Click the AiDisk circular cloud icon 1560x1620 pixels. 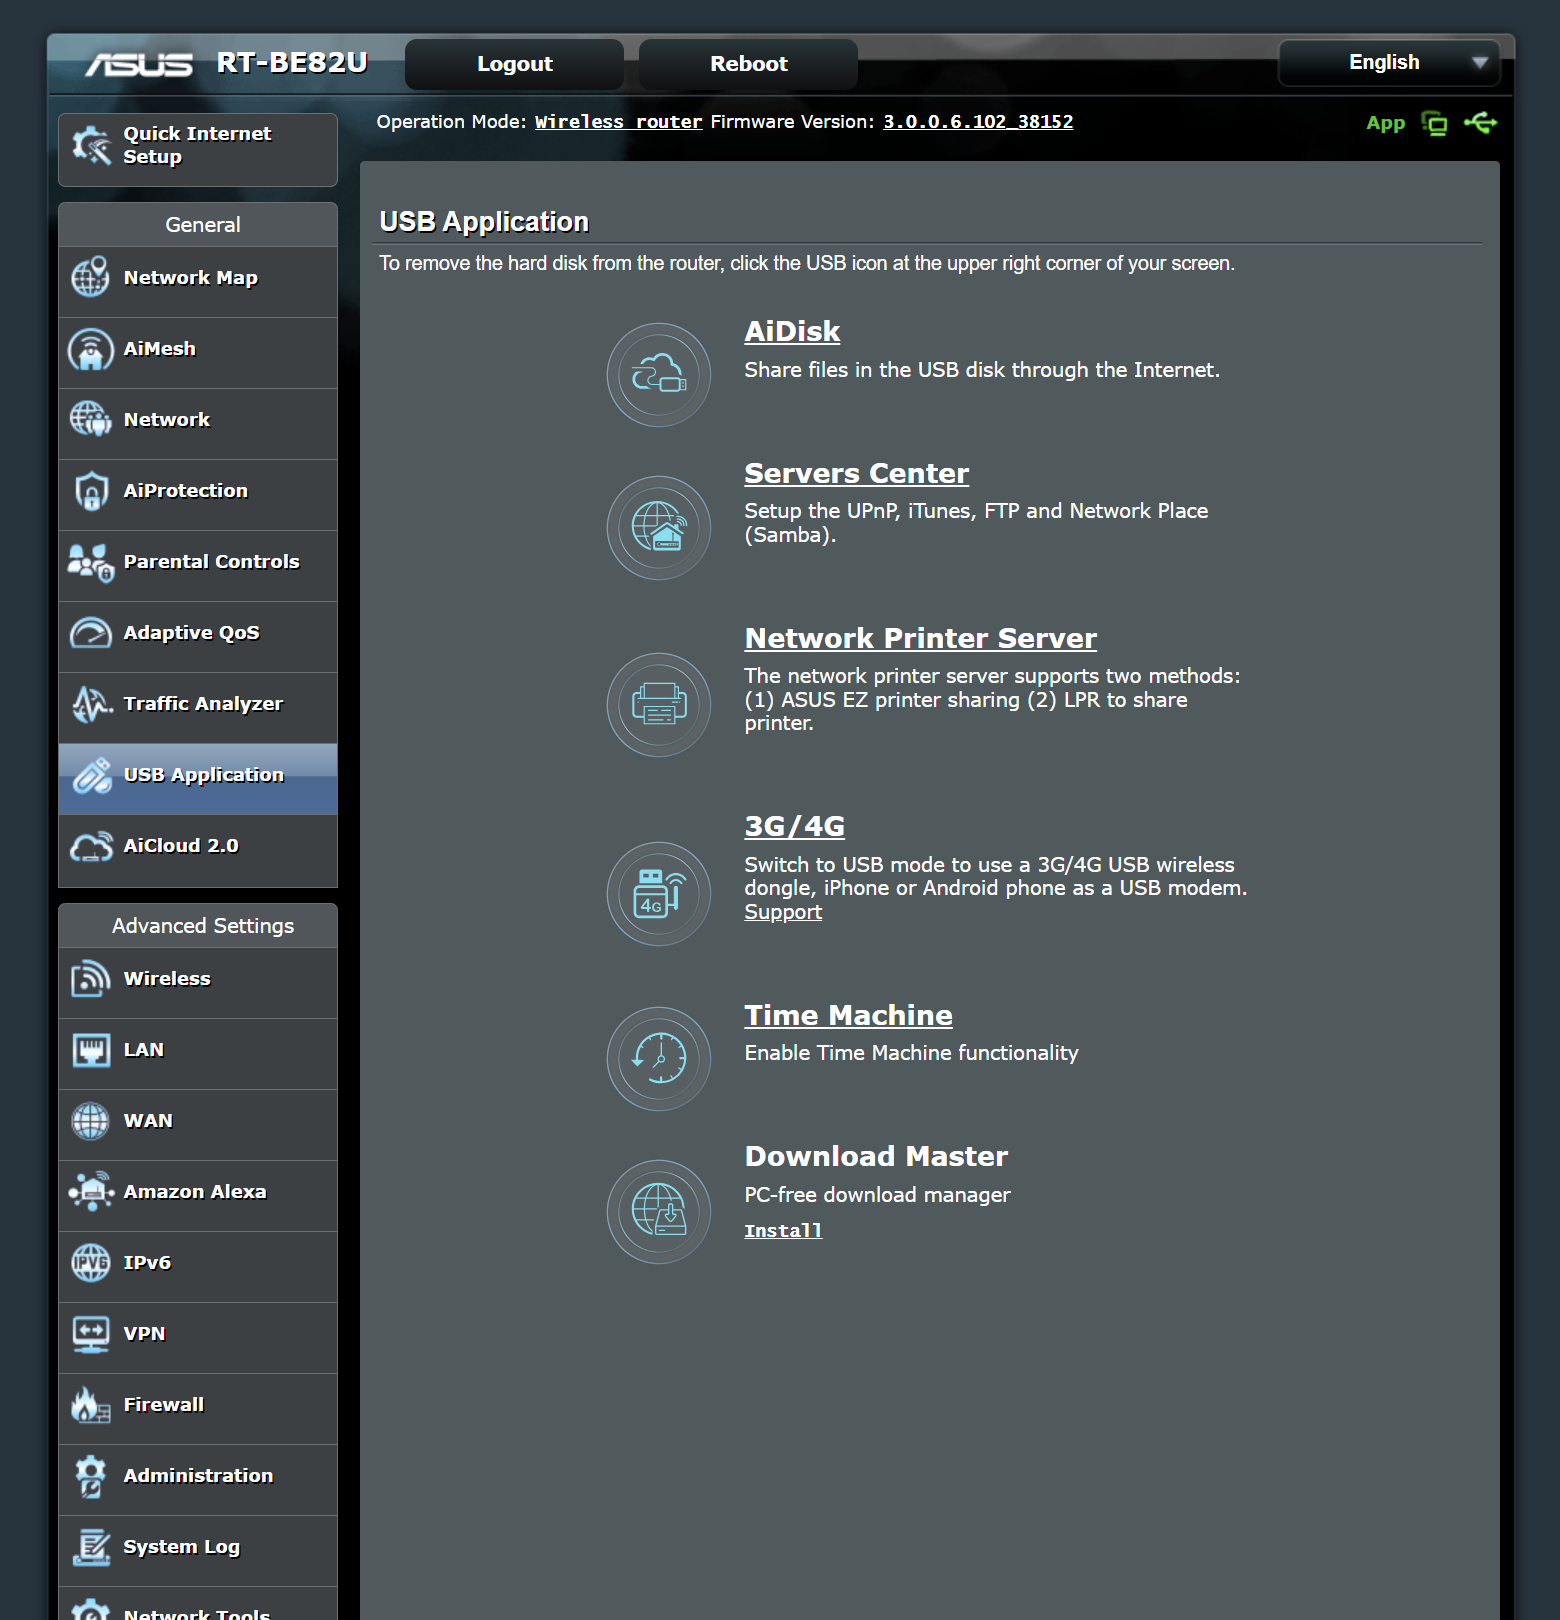[x=659, y=375]
